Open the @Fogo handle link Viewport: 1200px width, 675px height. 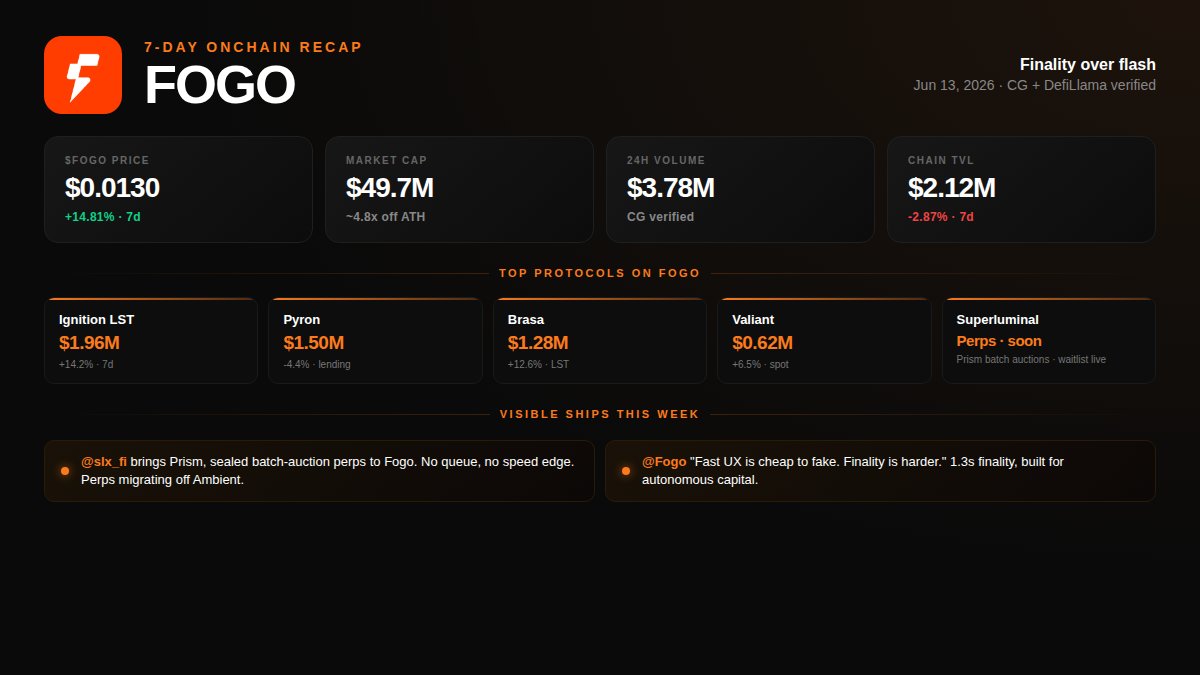pos(664,462)
